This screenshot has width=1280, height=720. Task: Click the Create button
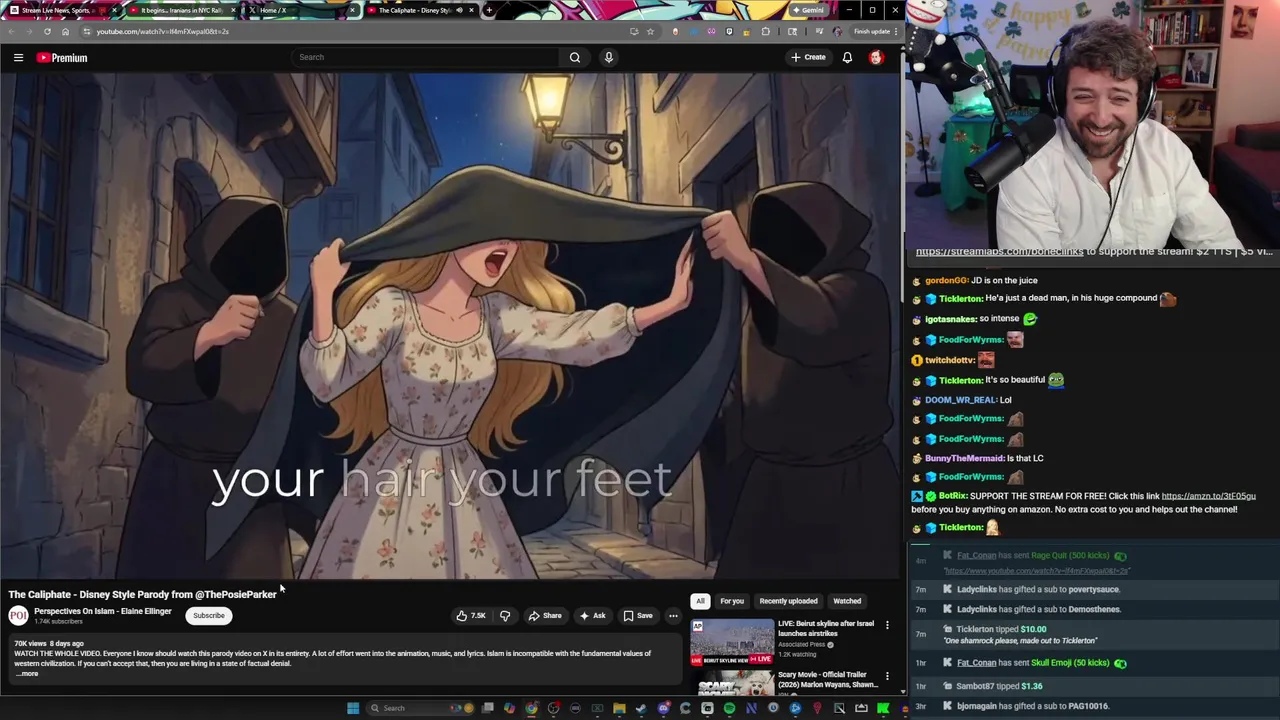click(808, 57)
